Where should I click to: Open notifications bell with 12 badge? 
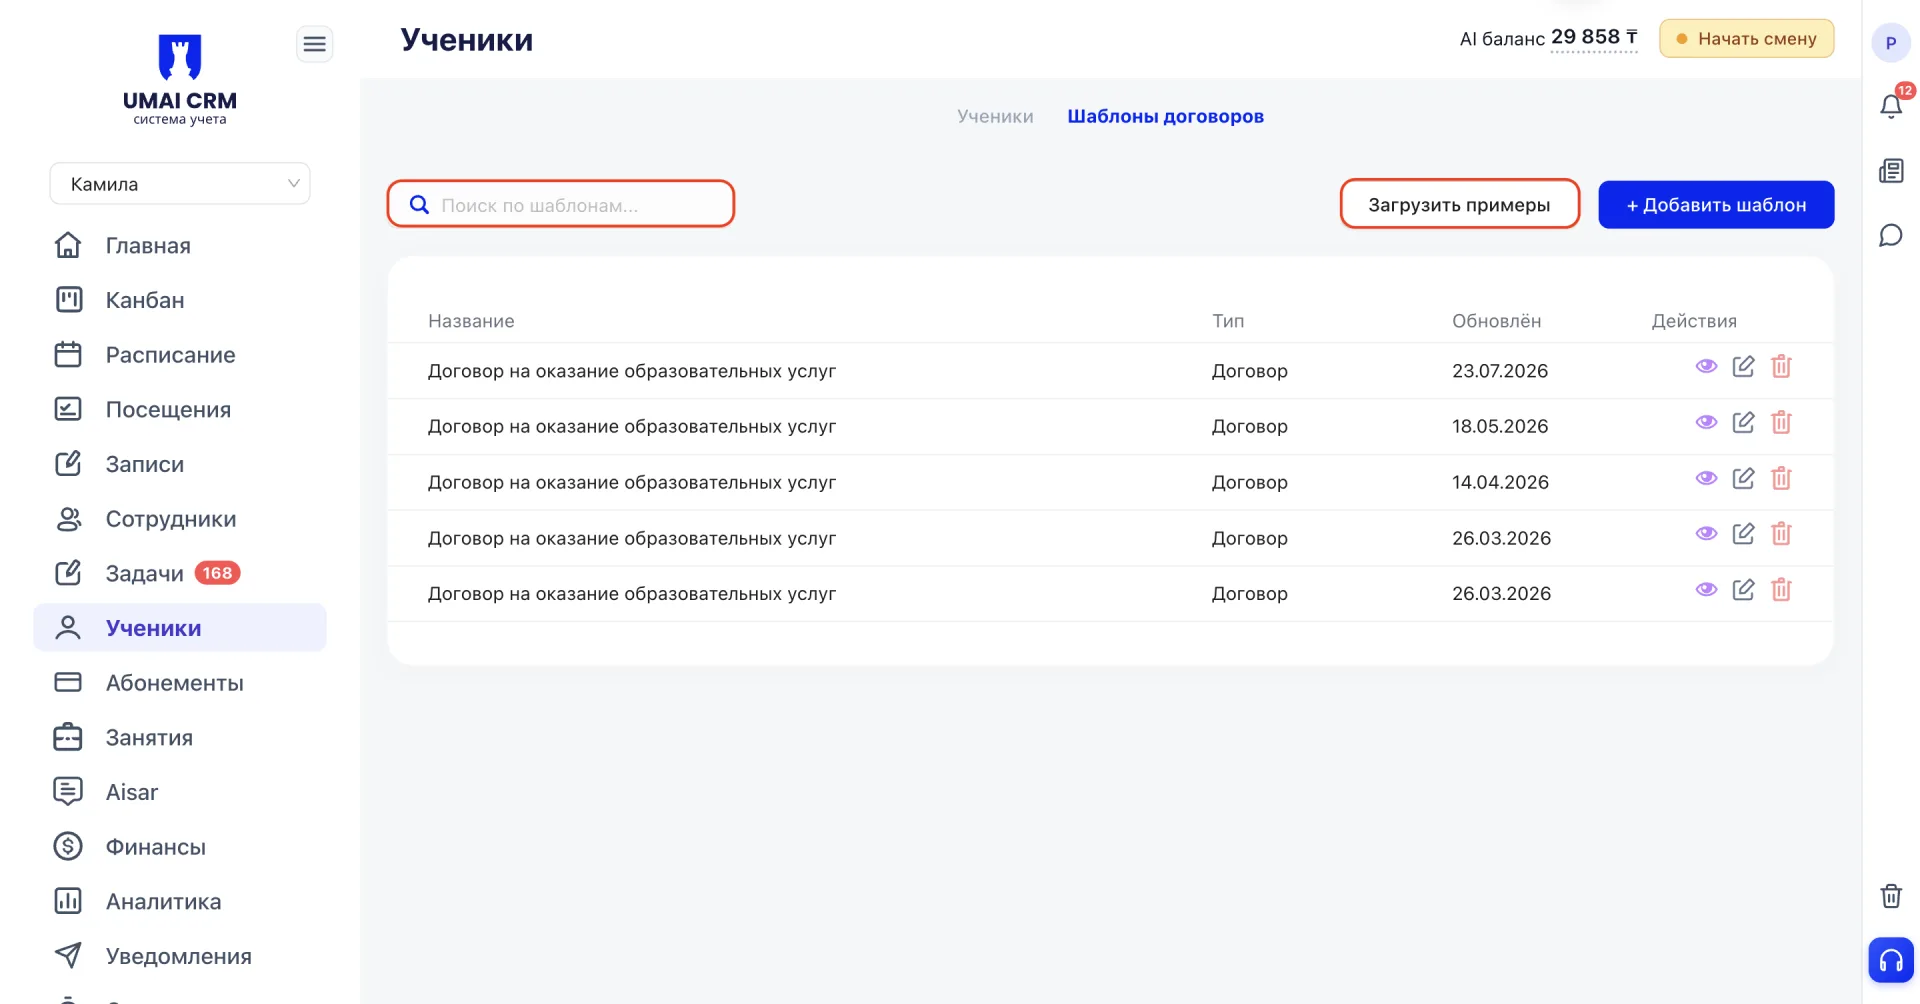1890,106
